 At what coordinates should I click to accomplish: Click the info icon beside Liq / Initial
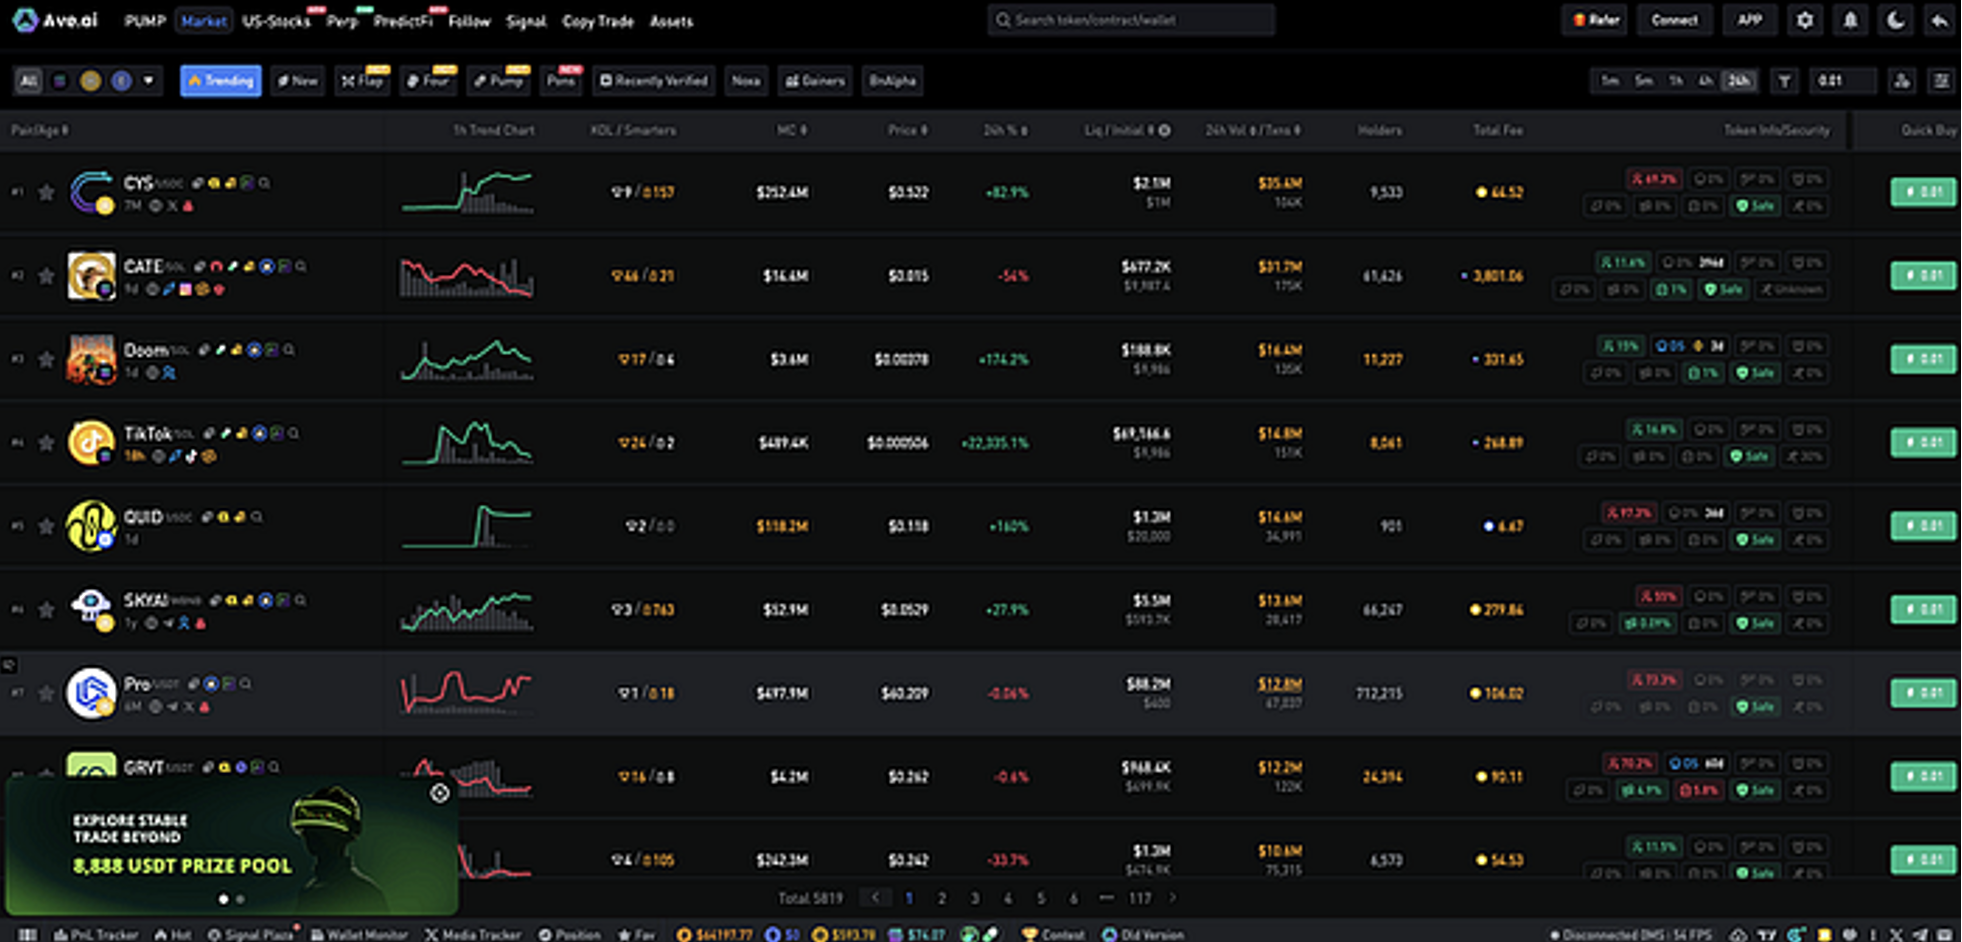coord(1164,130)
